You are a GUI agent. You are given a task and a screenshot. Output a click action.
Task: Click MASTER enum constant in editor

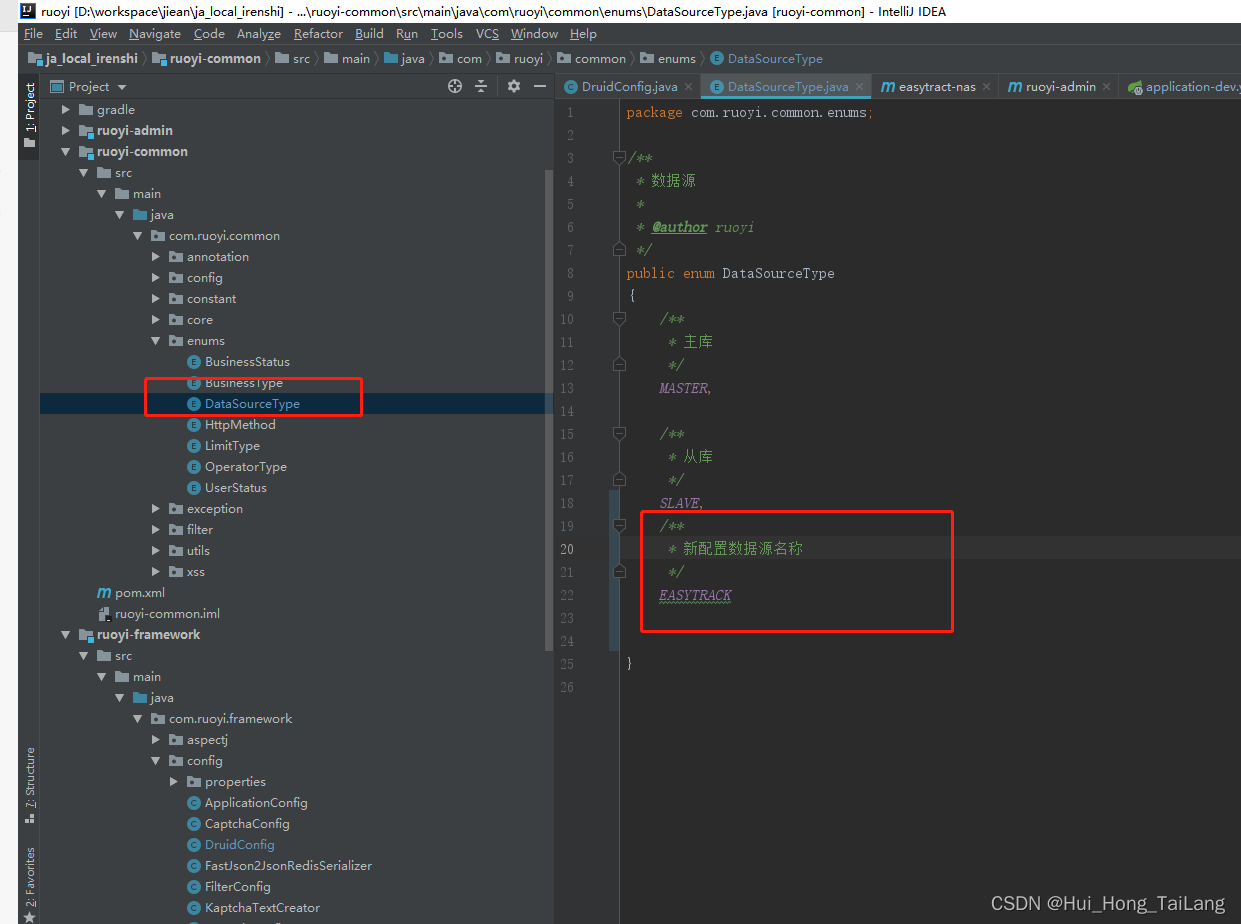click(x=683, y=388)
